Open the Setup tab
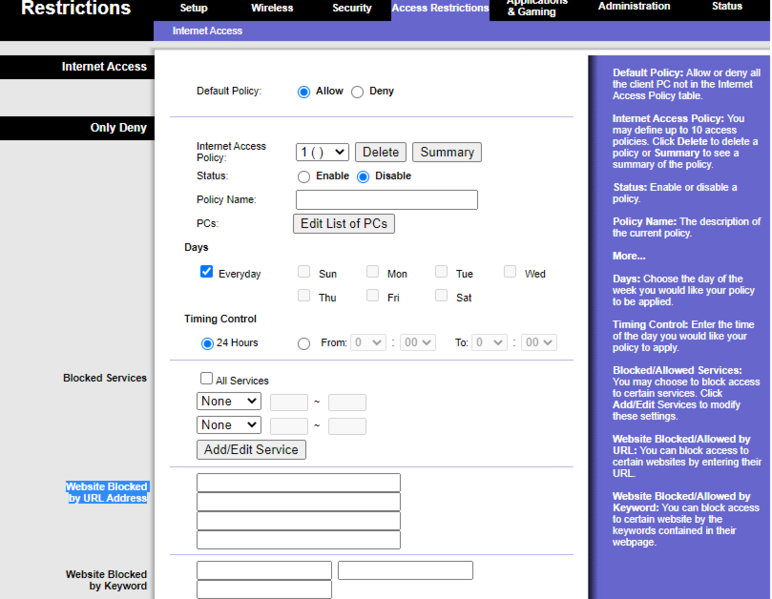Image resolution: width=772 pixels, height=599 pixels. tap(193, 8)
